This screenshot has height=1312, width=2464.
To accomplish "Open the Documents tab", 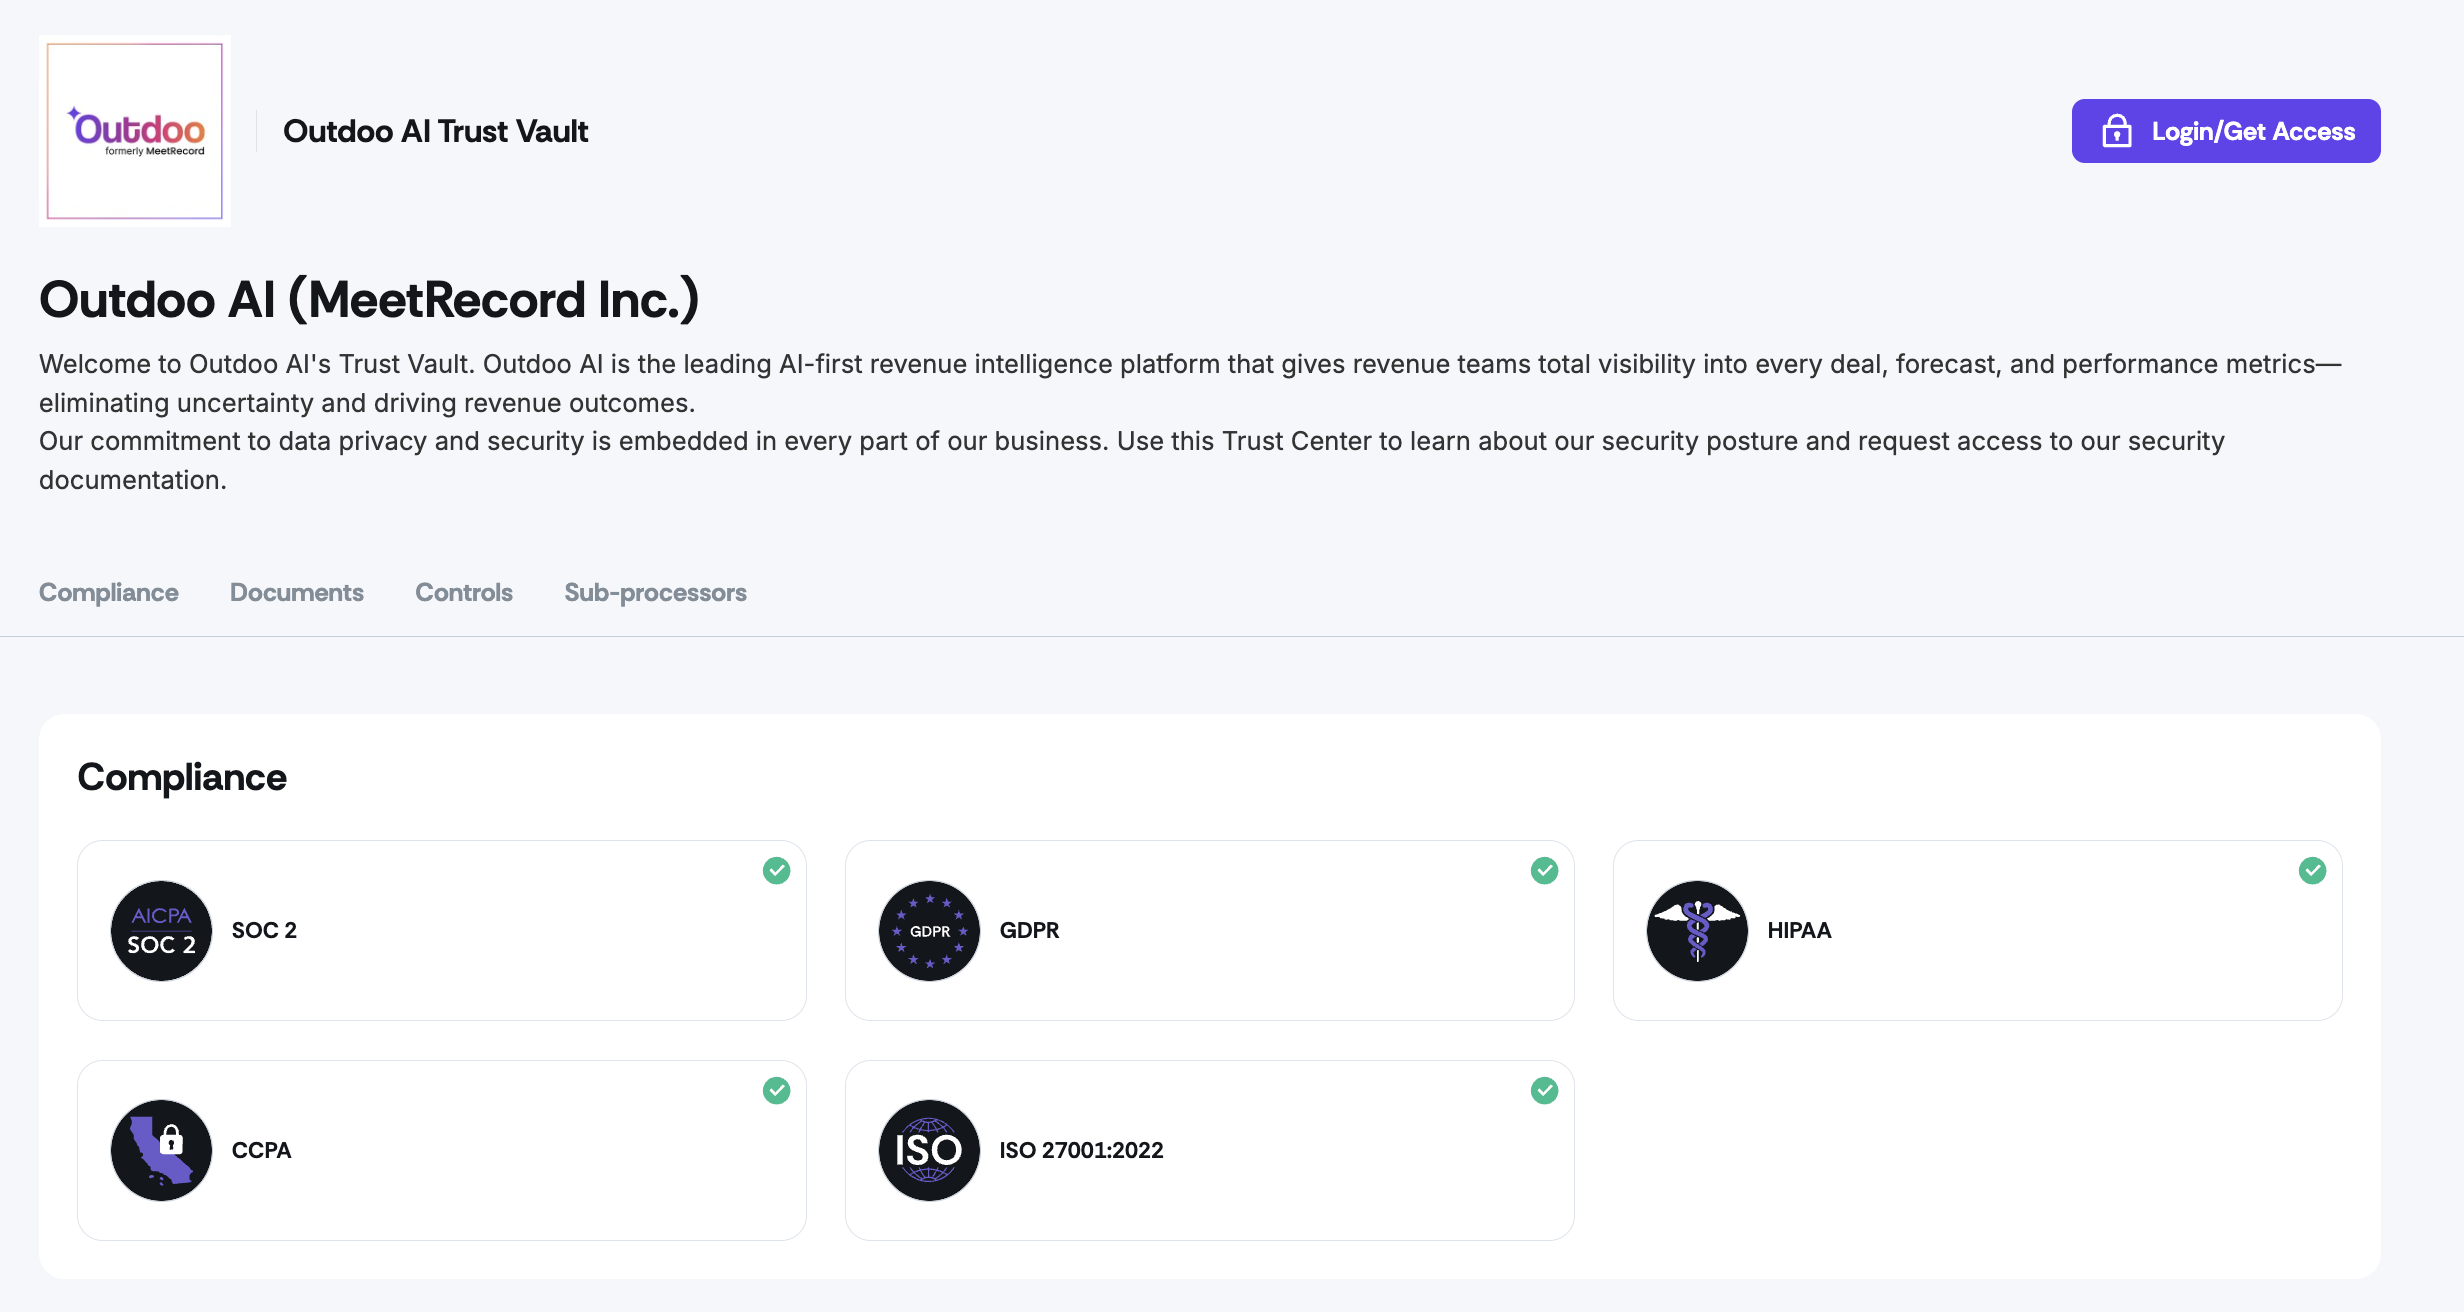I will click(x=297, y=592).
